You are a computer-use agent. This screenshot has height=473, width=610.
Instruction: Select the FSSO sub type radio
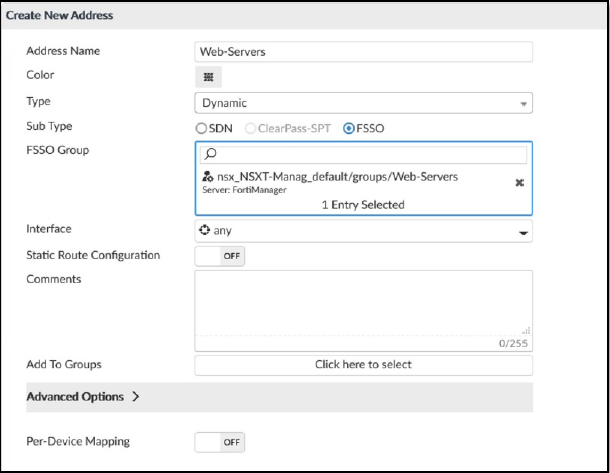coord(349,128)
